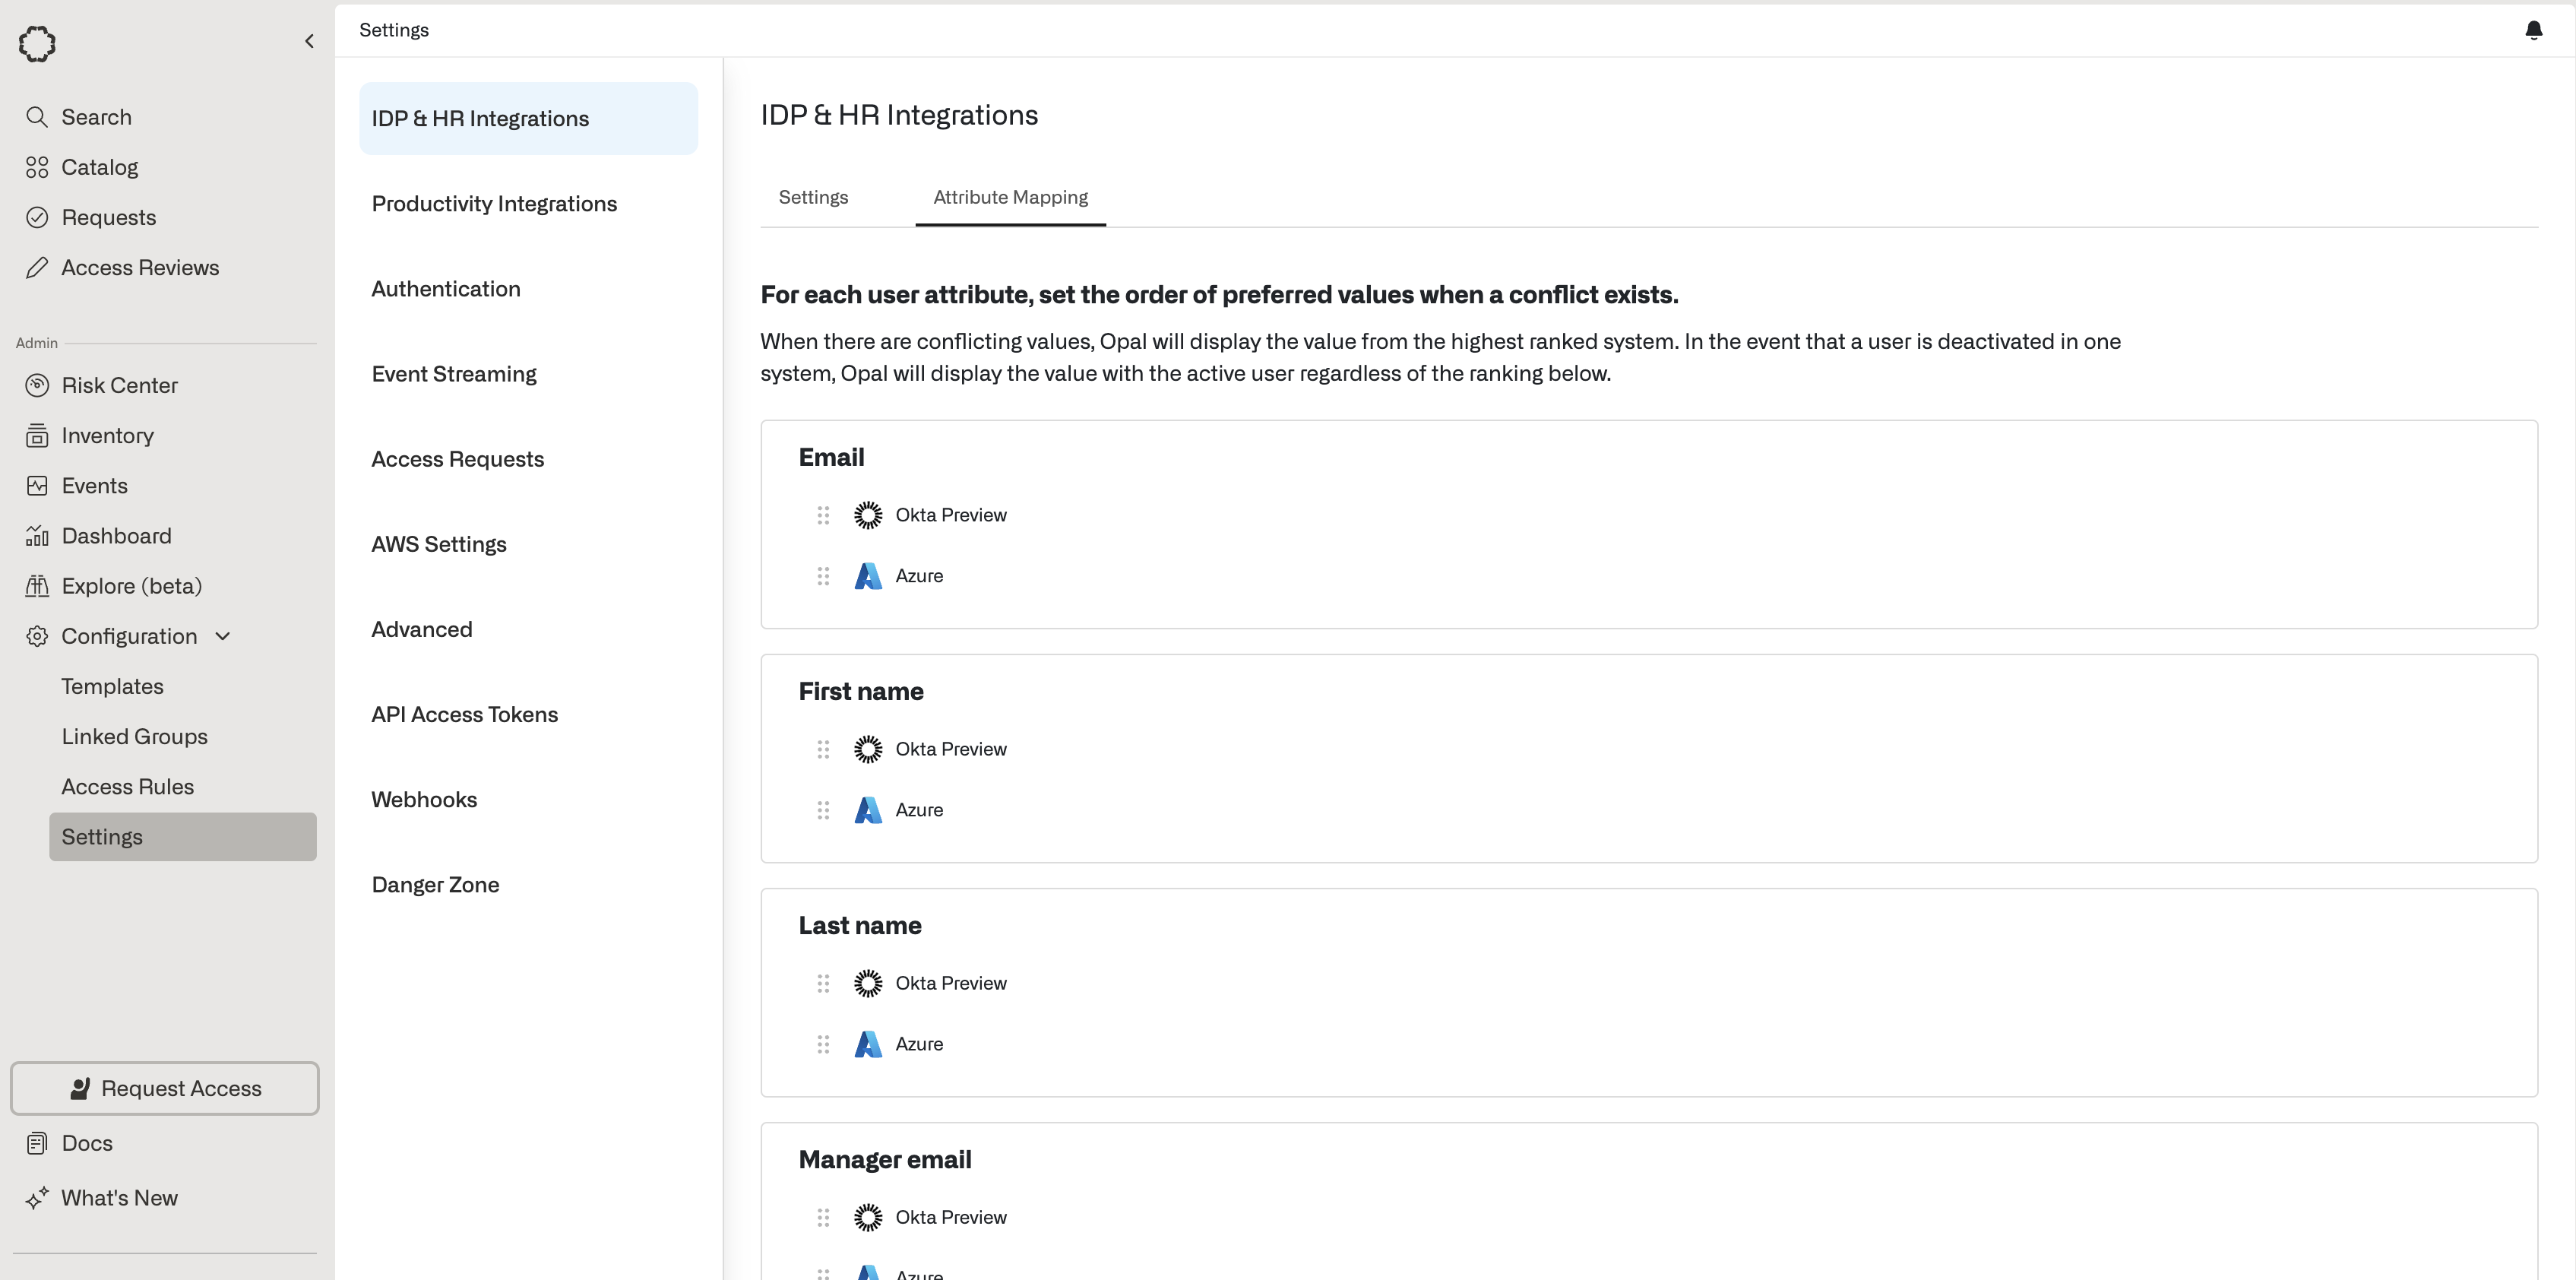Viewport: 2576px width, 1280px height.
Task: Collapse the sidebar with the chevron arrow
Action: coord(309,41)
